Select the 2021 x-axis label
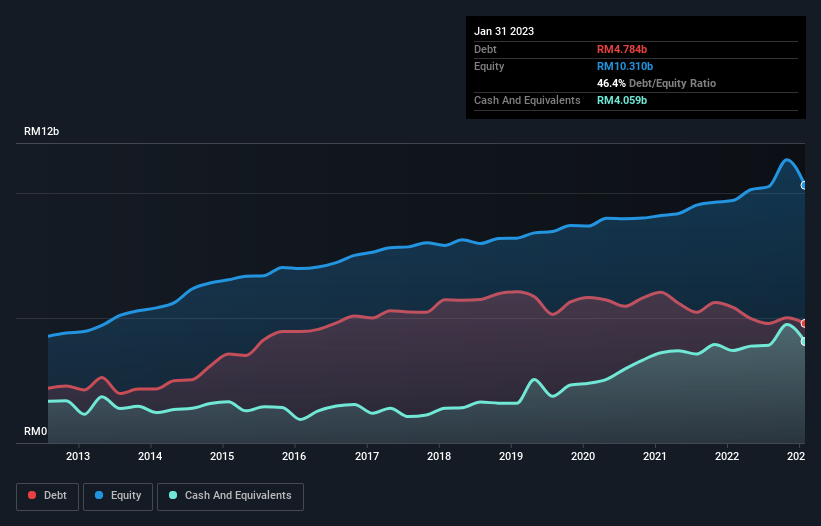The width and height of the screenshot is (821, 526). pyautogui.click(x=655, y=456)
